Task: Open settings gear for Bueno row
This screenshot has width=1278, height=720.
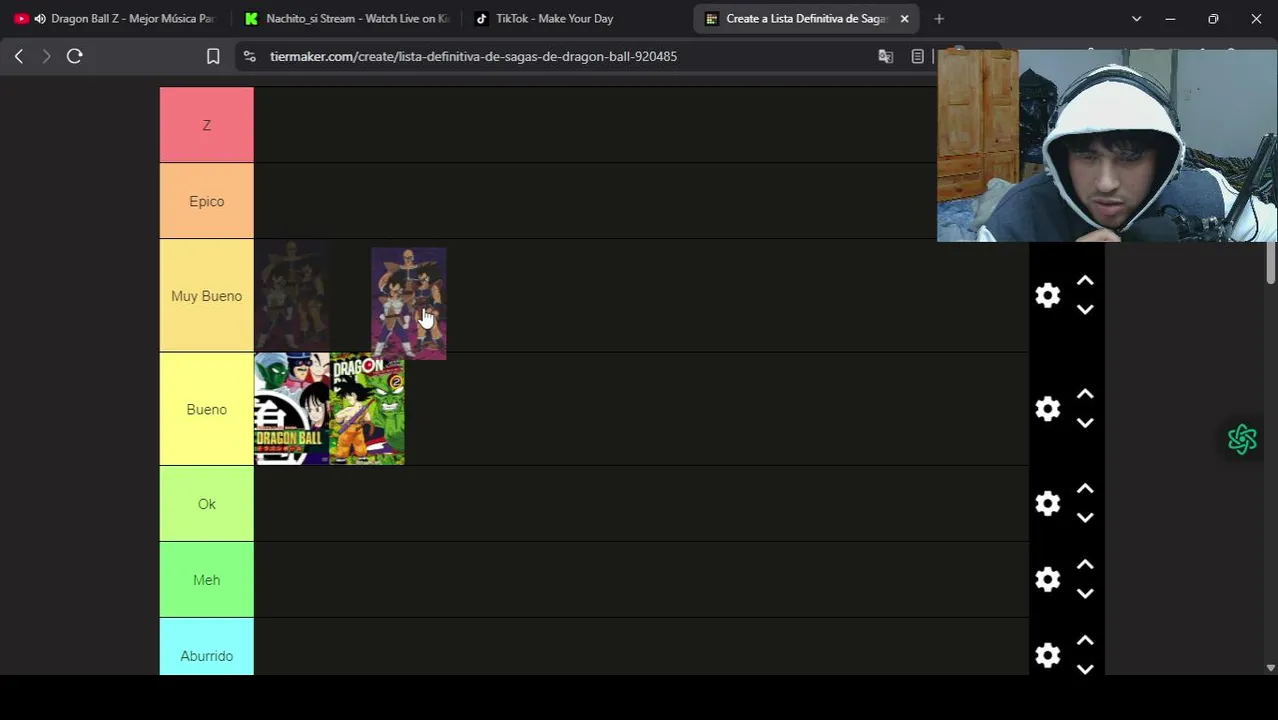Action: coord(1047,409)
